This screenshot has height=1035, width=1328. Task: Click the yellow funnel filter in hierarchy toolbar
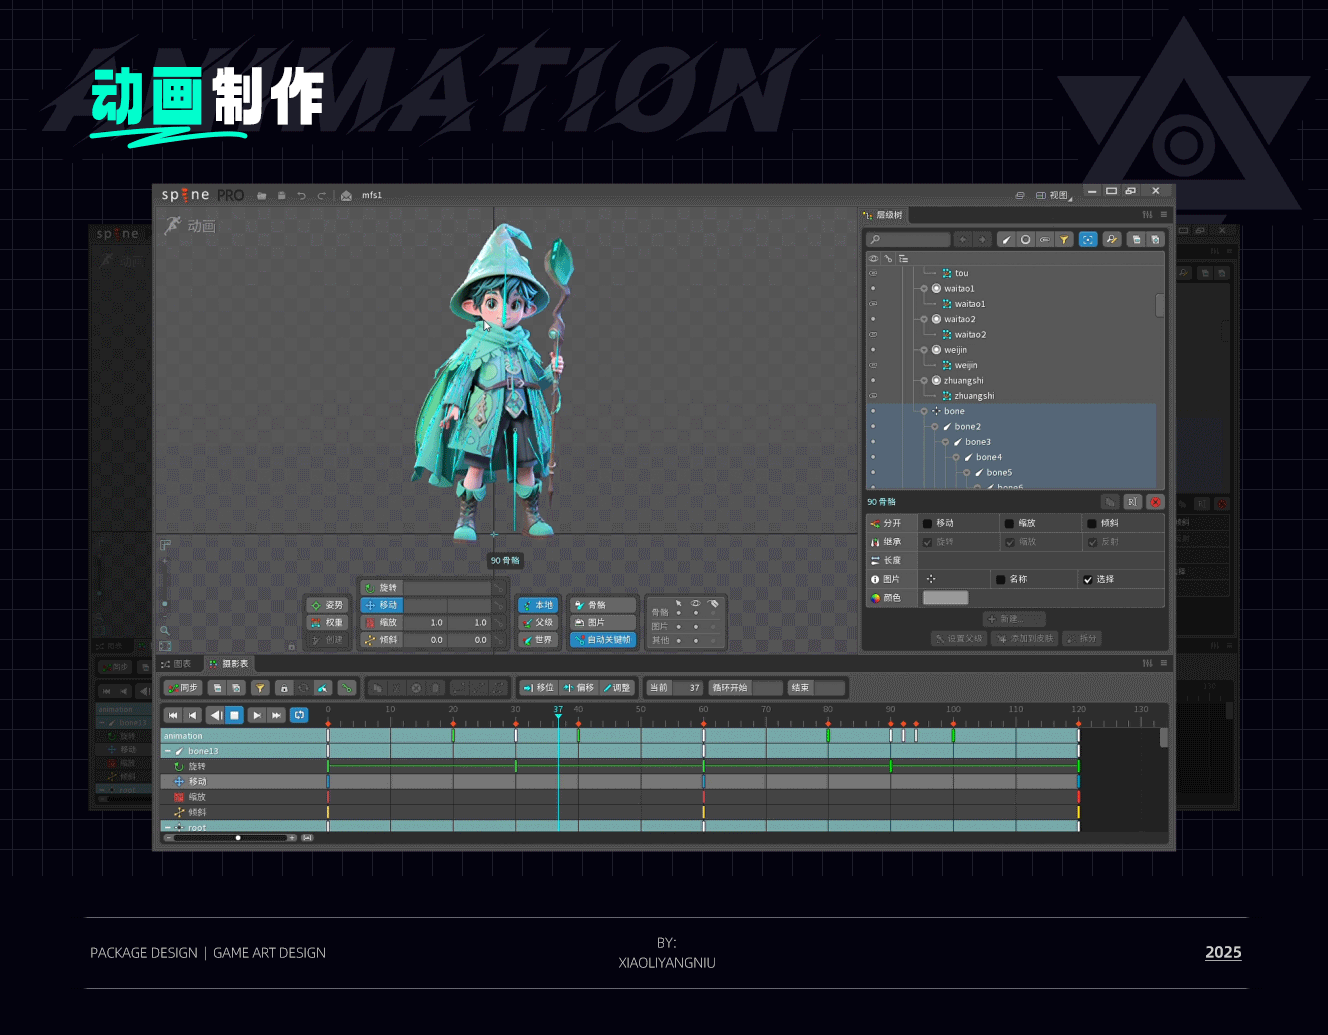[x=1064, y=240]
